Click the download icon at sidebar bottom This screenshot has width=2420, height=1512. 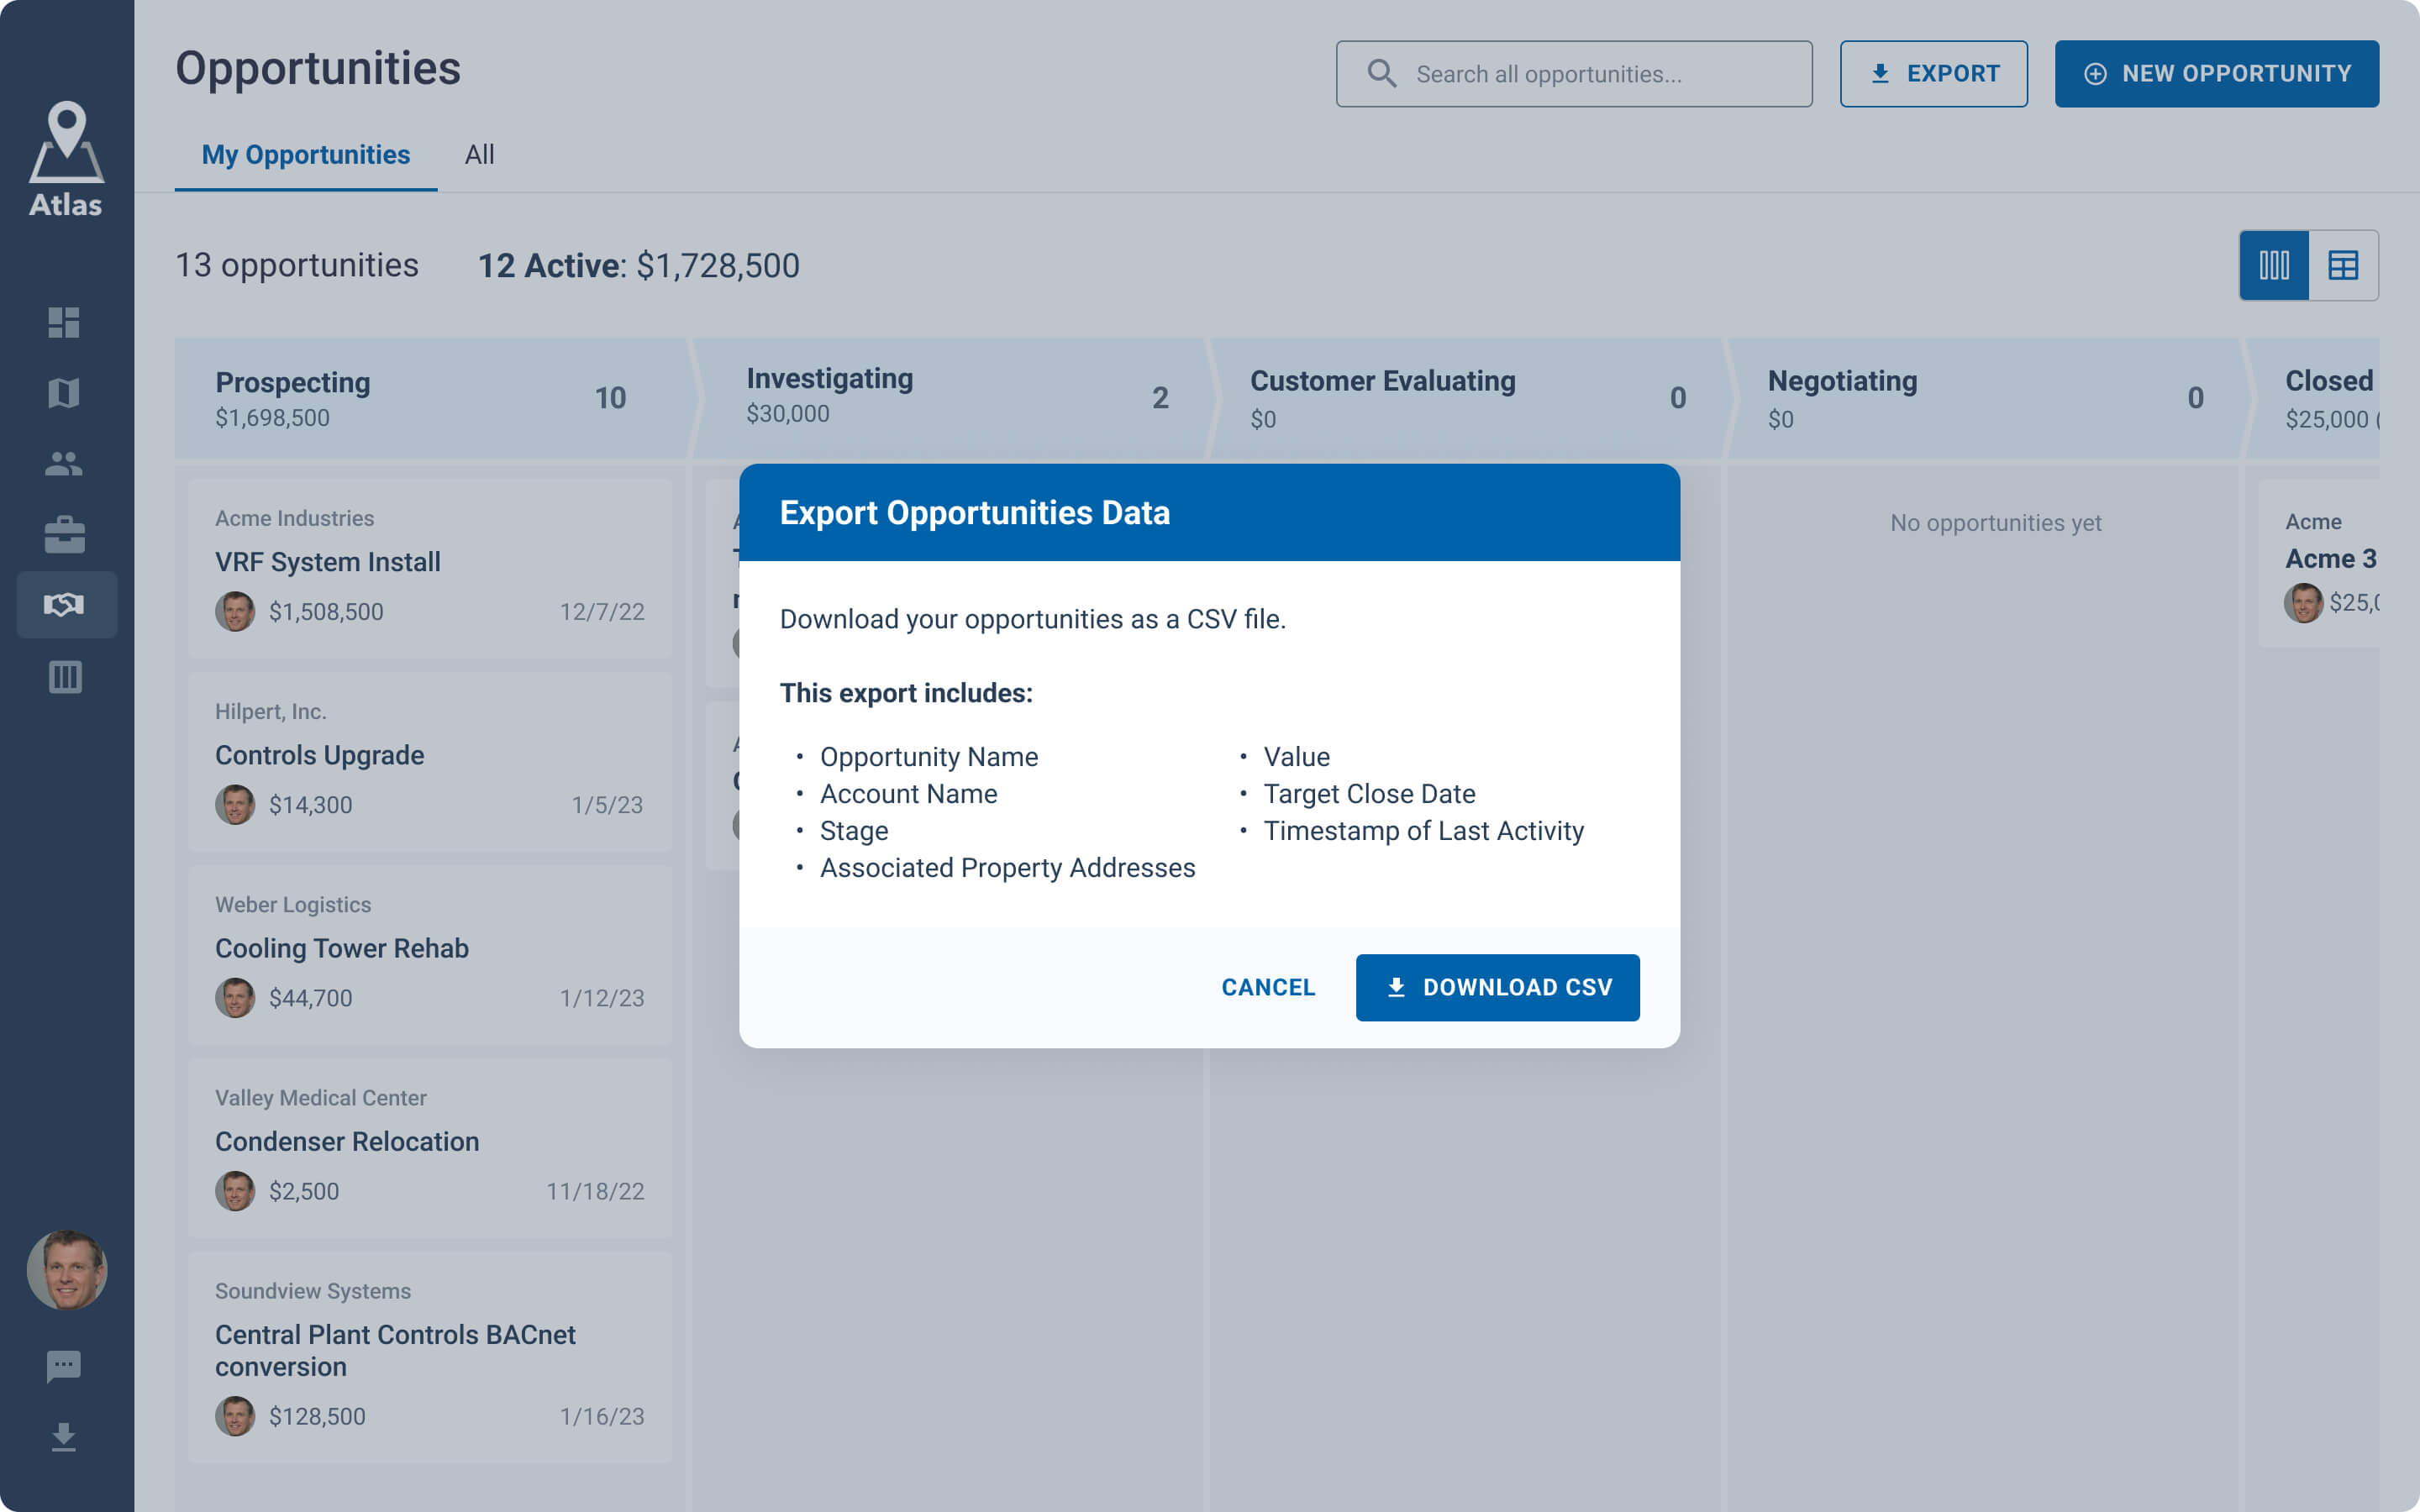64,1437
